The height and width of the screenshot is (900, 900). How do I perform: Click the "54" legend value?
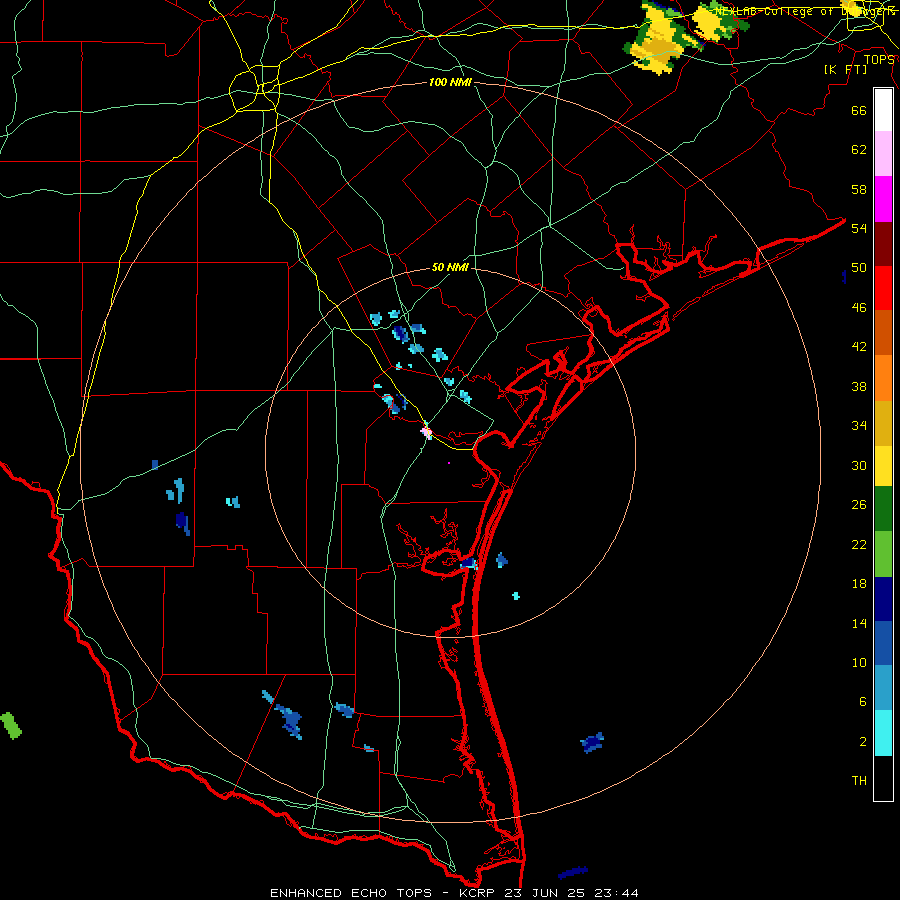pos(859,228)
